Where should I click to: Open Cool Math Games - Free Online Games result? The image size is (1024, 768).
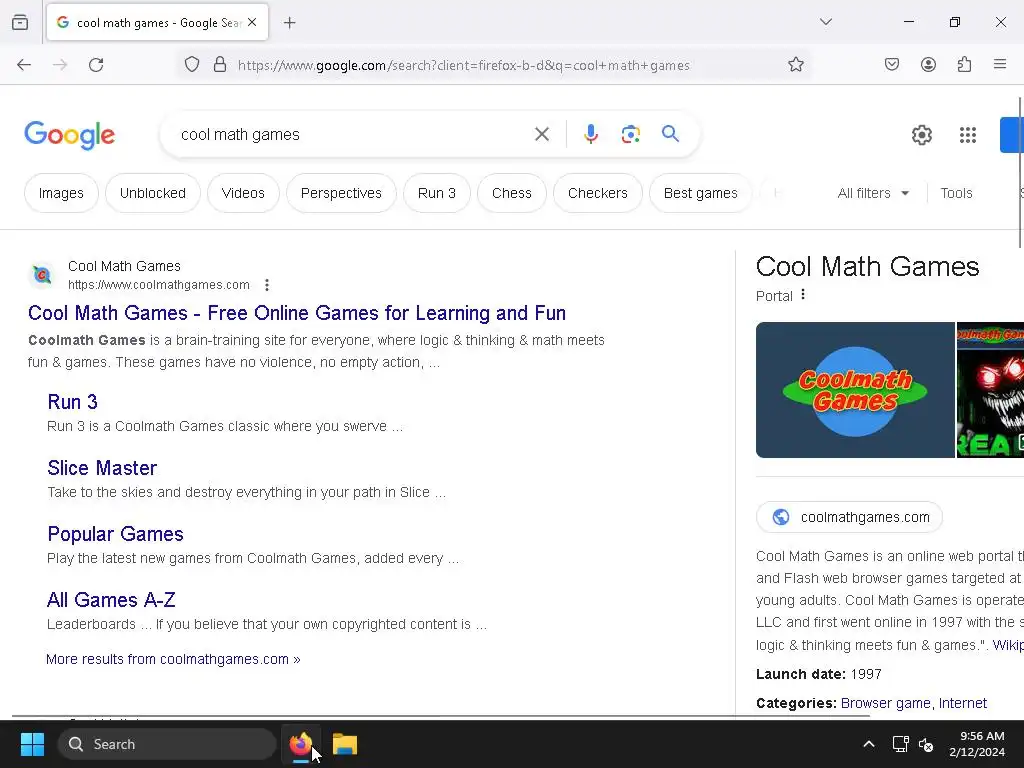tap(296, 313)
